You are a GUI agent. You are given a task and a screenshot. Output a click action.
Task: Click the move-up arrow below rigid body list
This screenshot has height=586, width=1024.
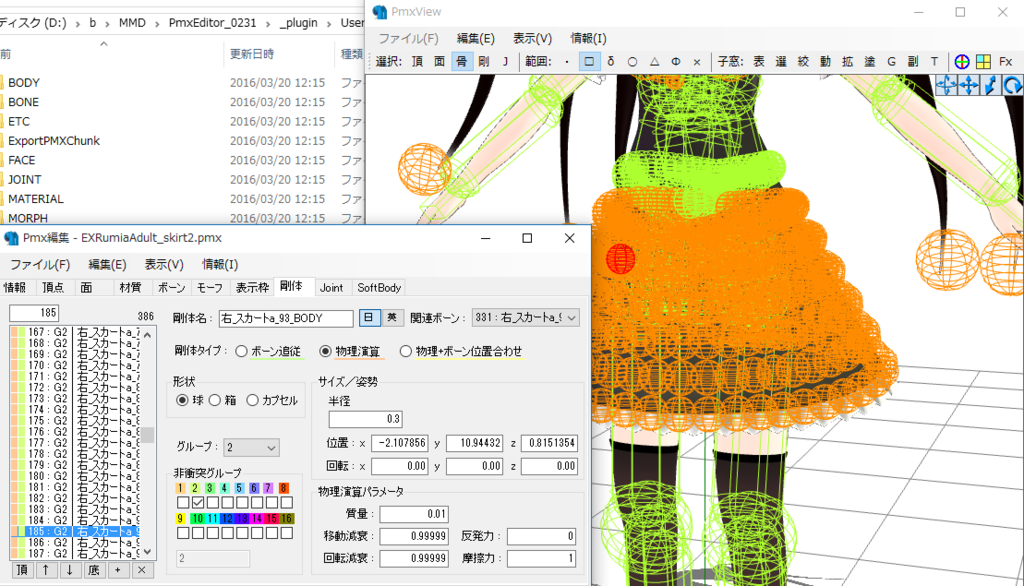(44, 570)
